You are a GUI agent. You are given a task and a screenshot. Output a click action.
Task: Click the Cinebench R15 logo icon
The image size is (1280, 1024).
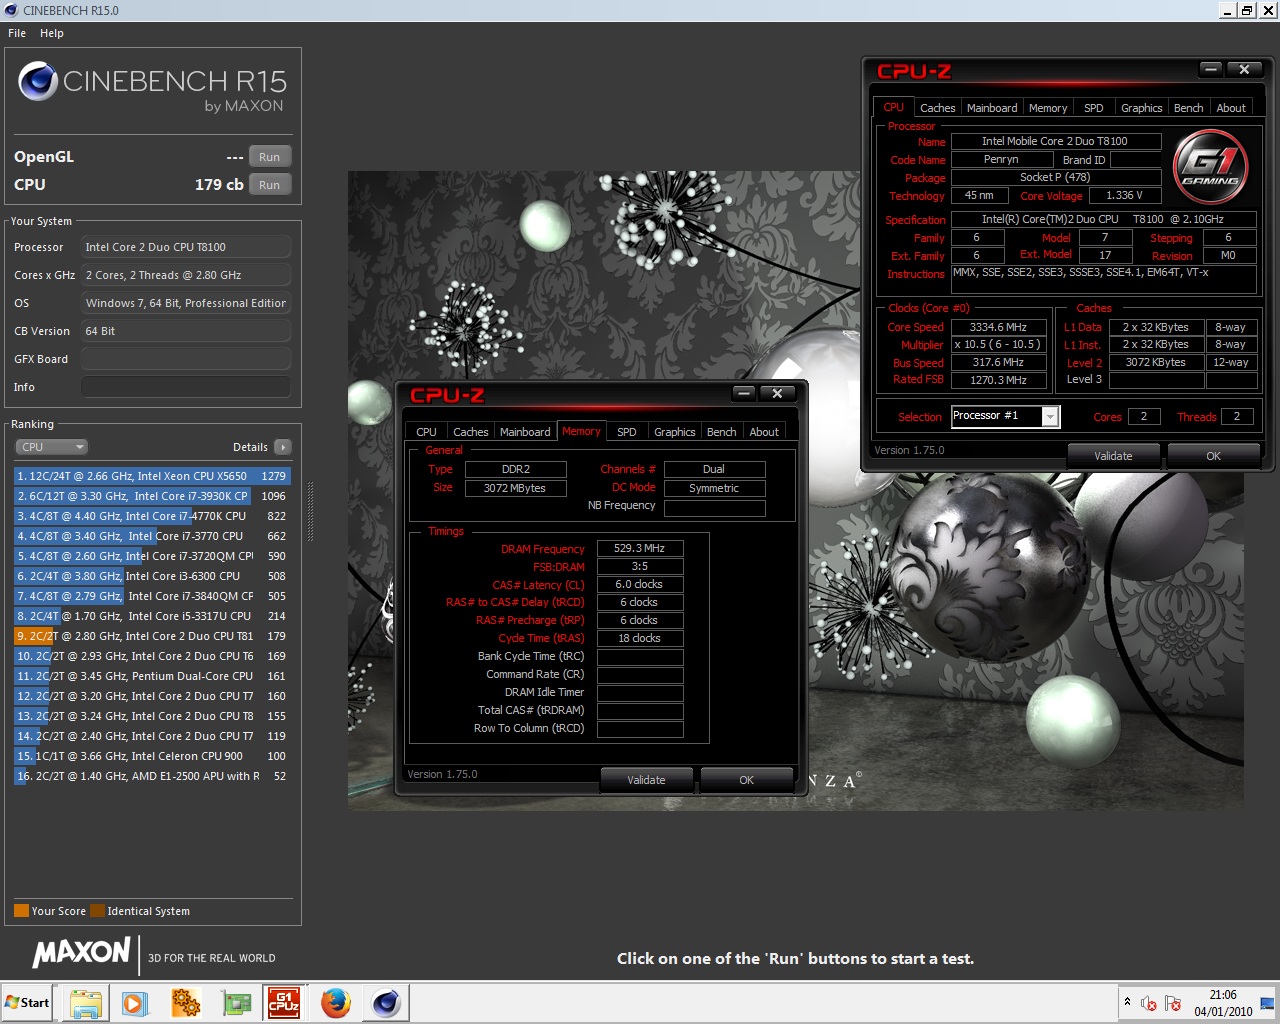tap(38, 81)
